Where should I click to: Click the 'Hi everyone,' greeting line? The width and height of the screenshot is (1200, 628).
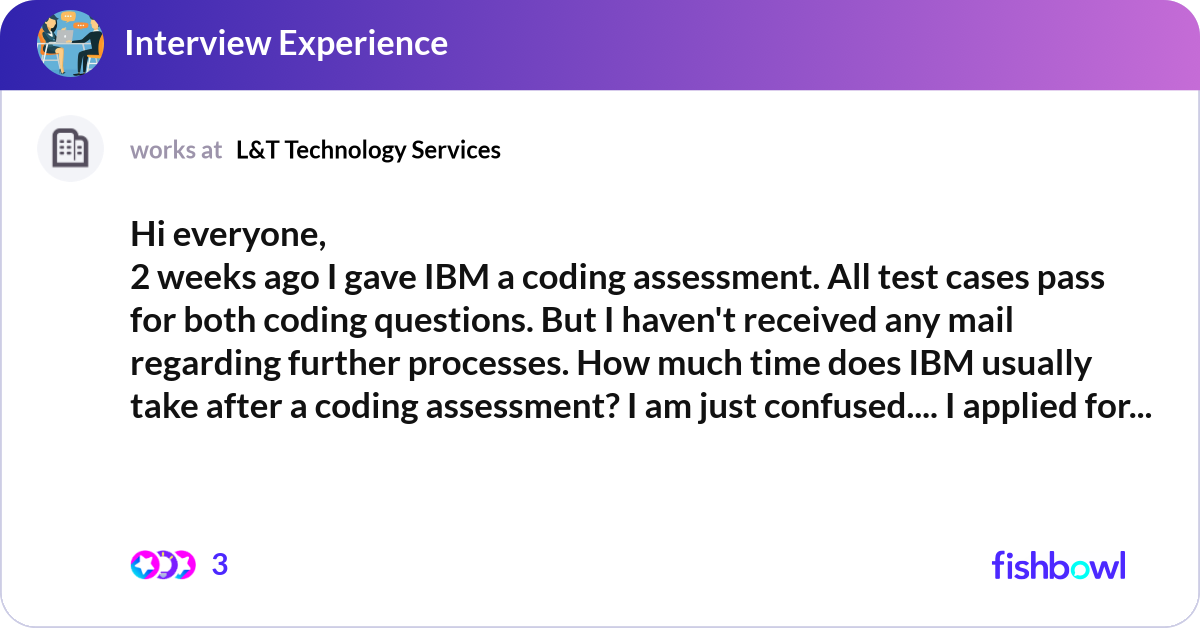point(228,235)
